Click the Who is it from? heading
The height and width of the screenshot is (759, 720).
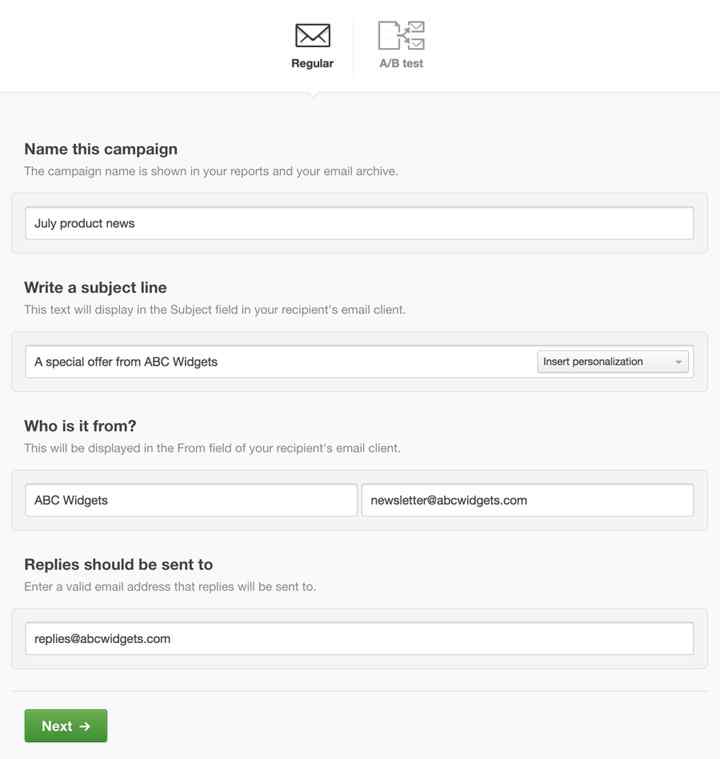click(x=80, y=426)
